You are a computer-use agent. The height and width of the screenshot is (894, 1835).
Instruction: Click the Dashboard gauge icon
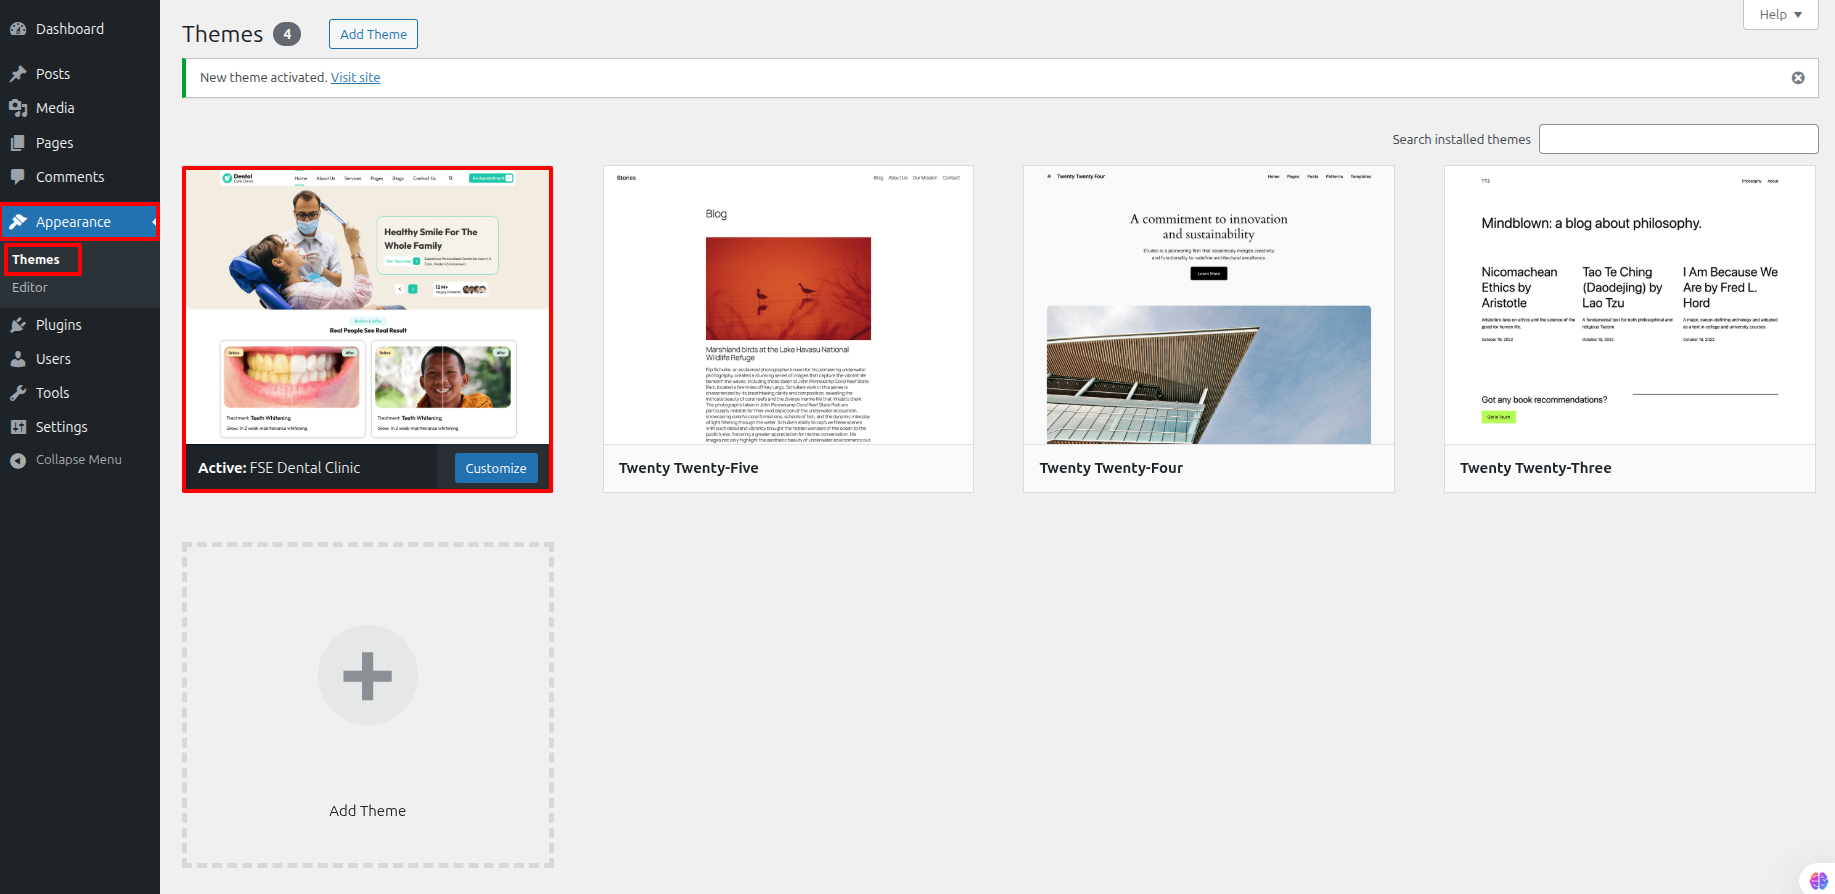(18, 29)
